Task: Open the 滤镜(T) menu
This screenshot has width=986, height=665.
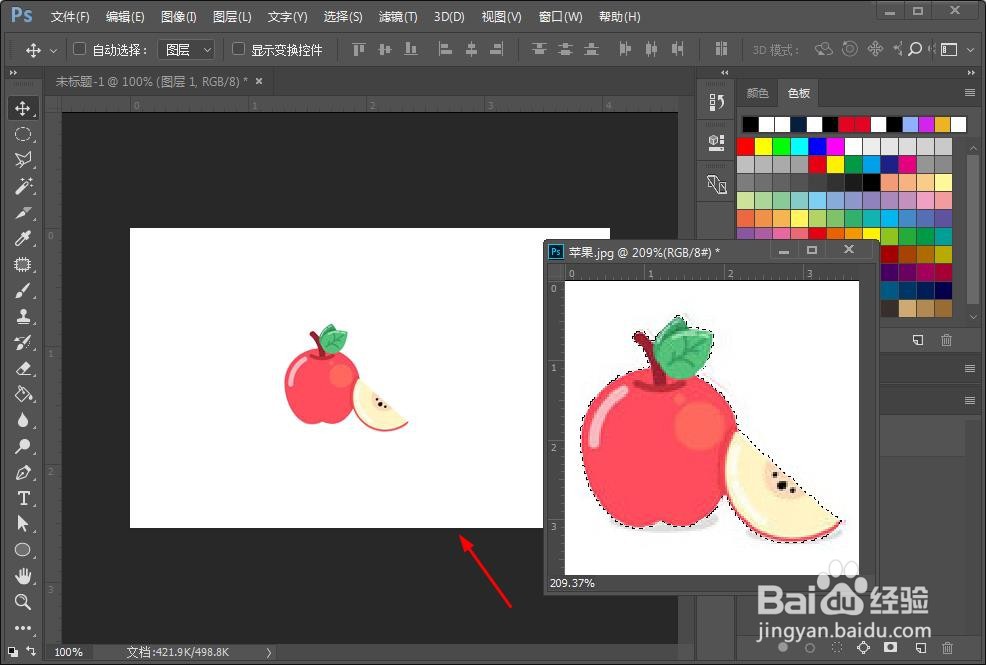Action: click(x=398, y=17)
